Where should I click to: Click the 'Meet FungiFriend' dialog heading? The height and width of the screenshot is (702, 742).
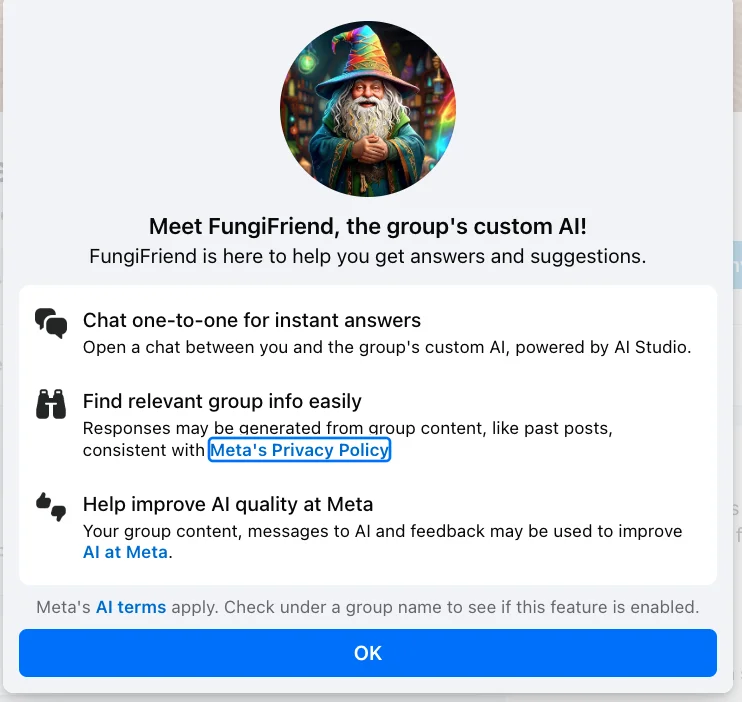pos(368,226)
